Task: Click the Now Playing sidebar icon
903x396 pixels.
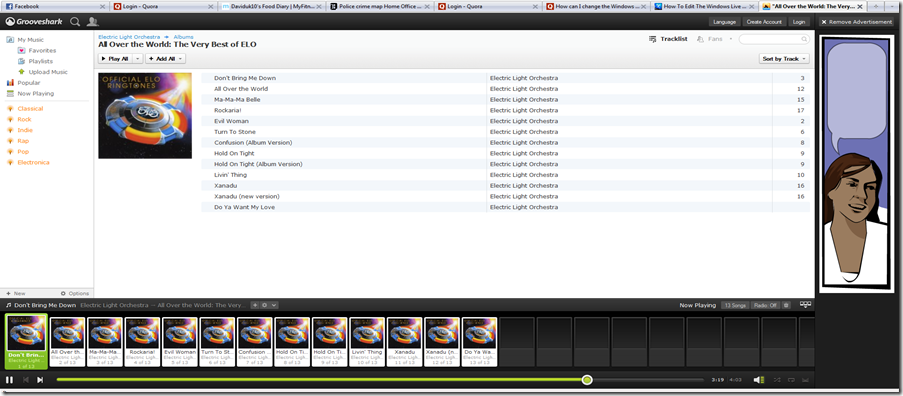Action: click(x=10, y=93)
